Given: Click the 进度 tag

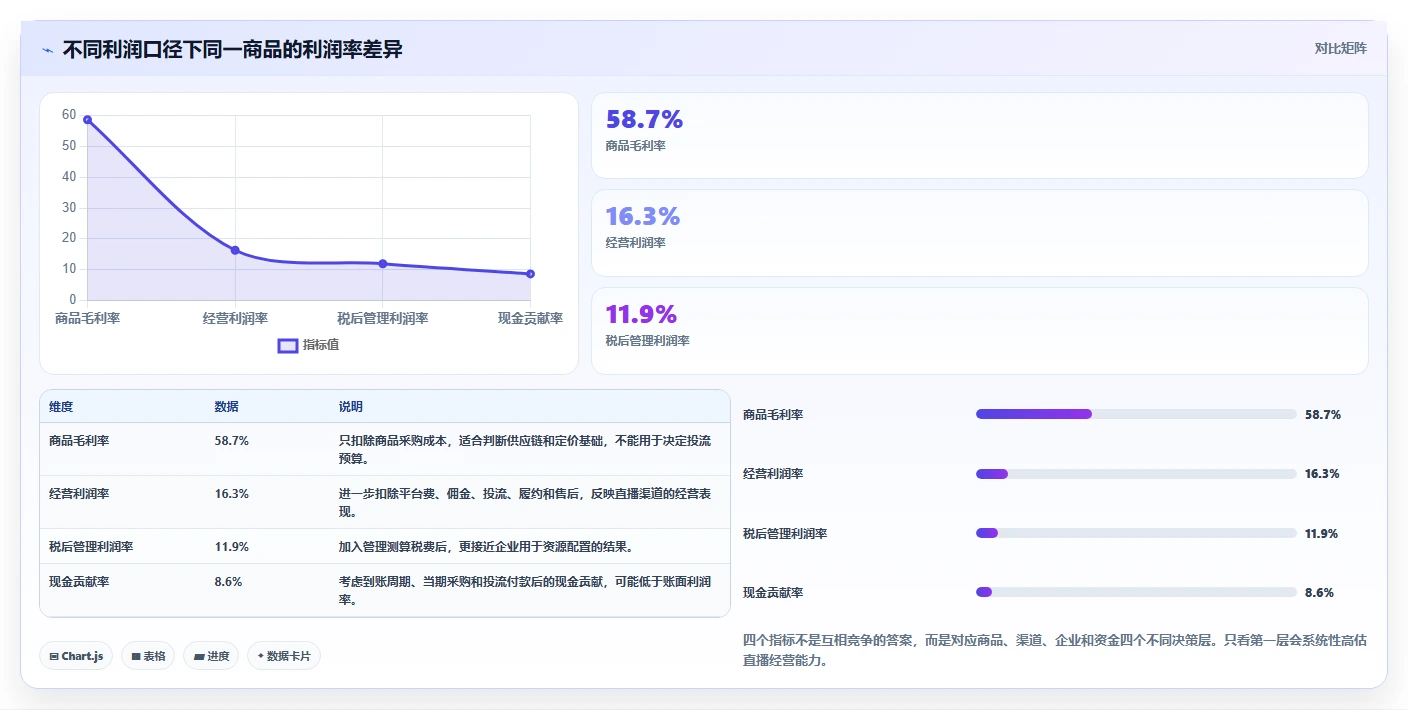Looking at the screenshot, I should (x=211, y=656).
